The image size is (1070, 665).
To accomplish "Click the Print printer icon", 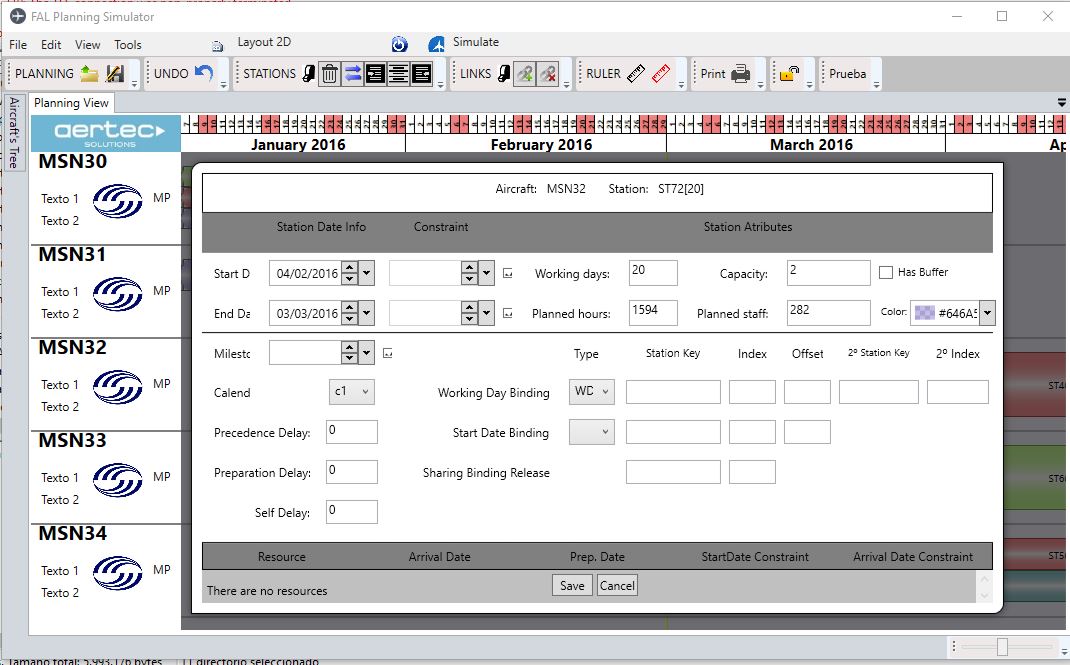I will tap(740, 73).
